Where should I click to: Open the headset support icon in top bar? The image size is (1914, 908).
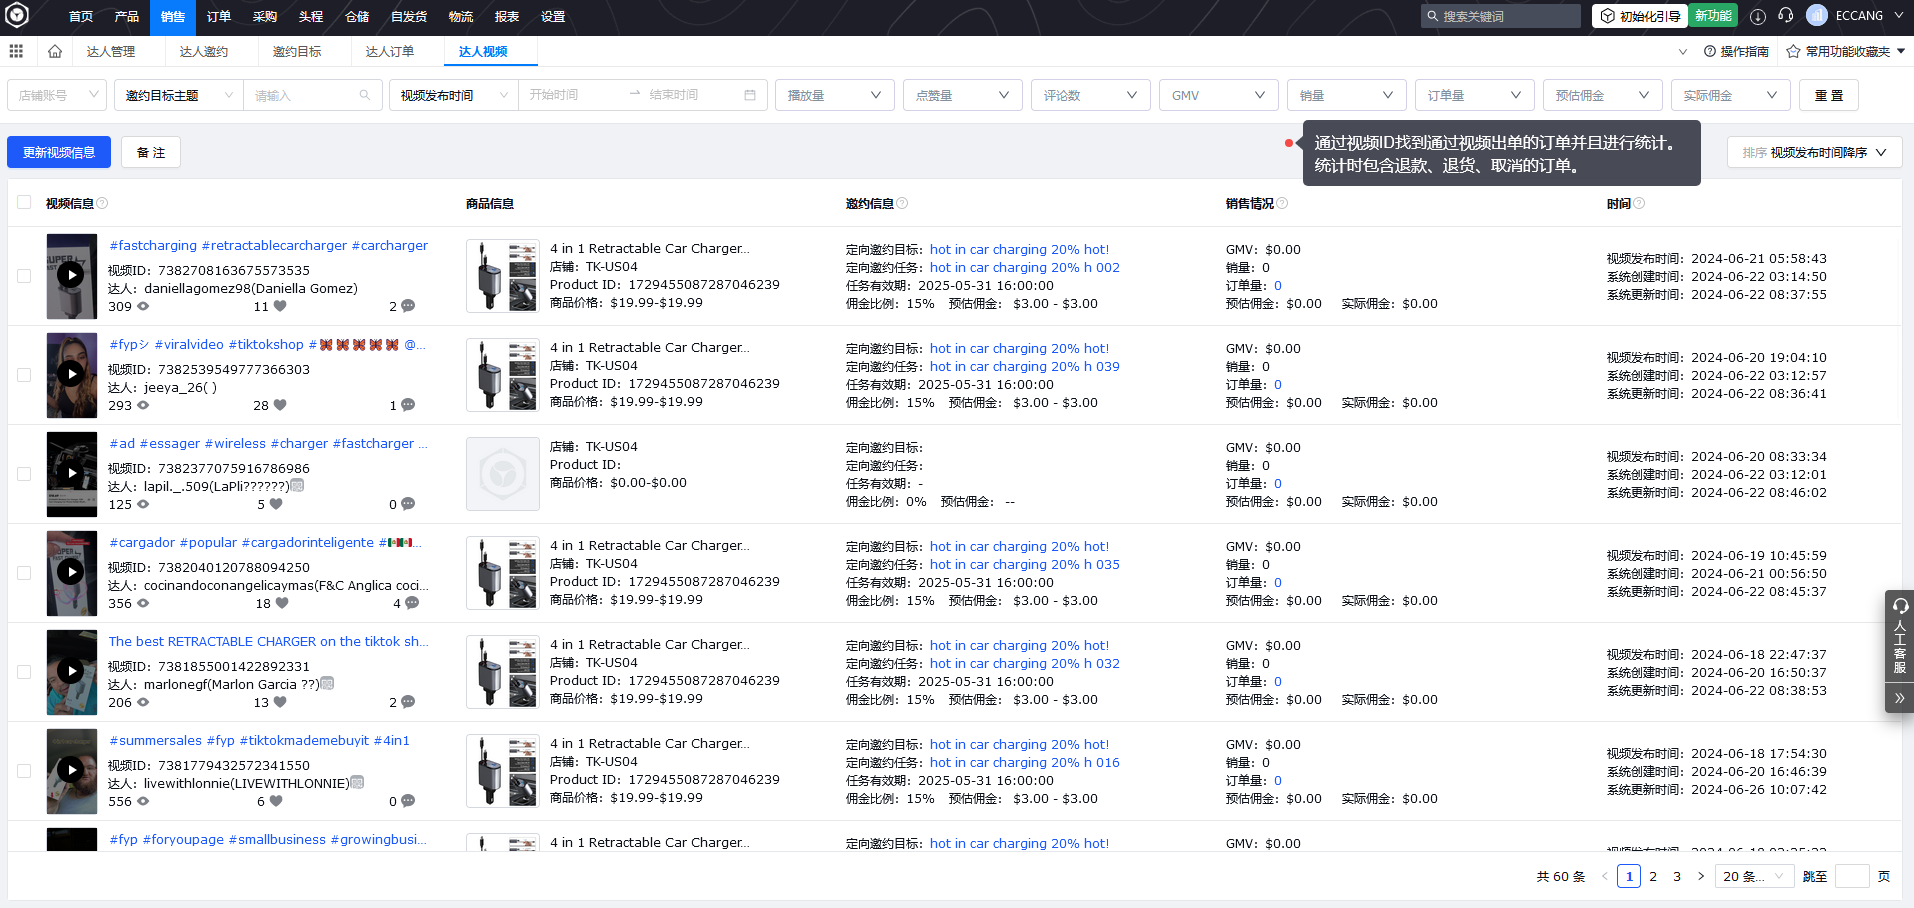(1786, 15)
